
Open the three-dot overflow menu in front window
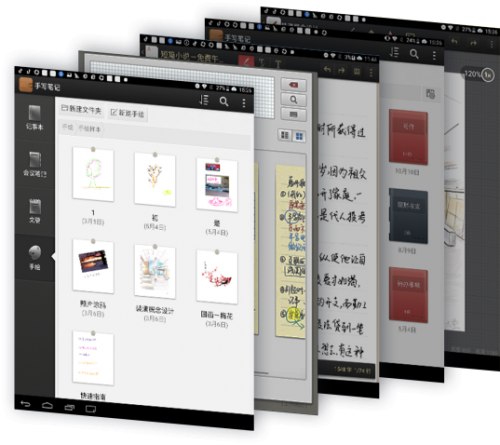[244, 103]
